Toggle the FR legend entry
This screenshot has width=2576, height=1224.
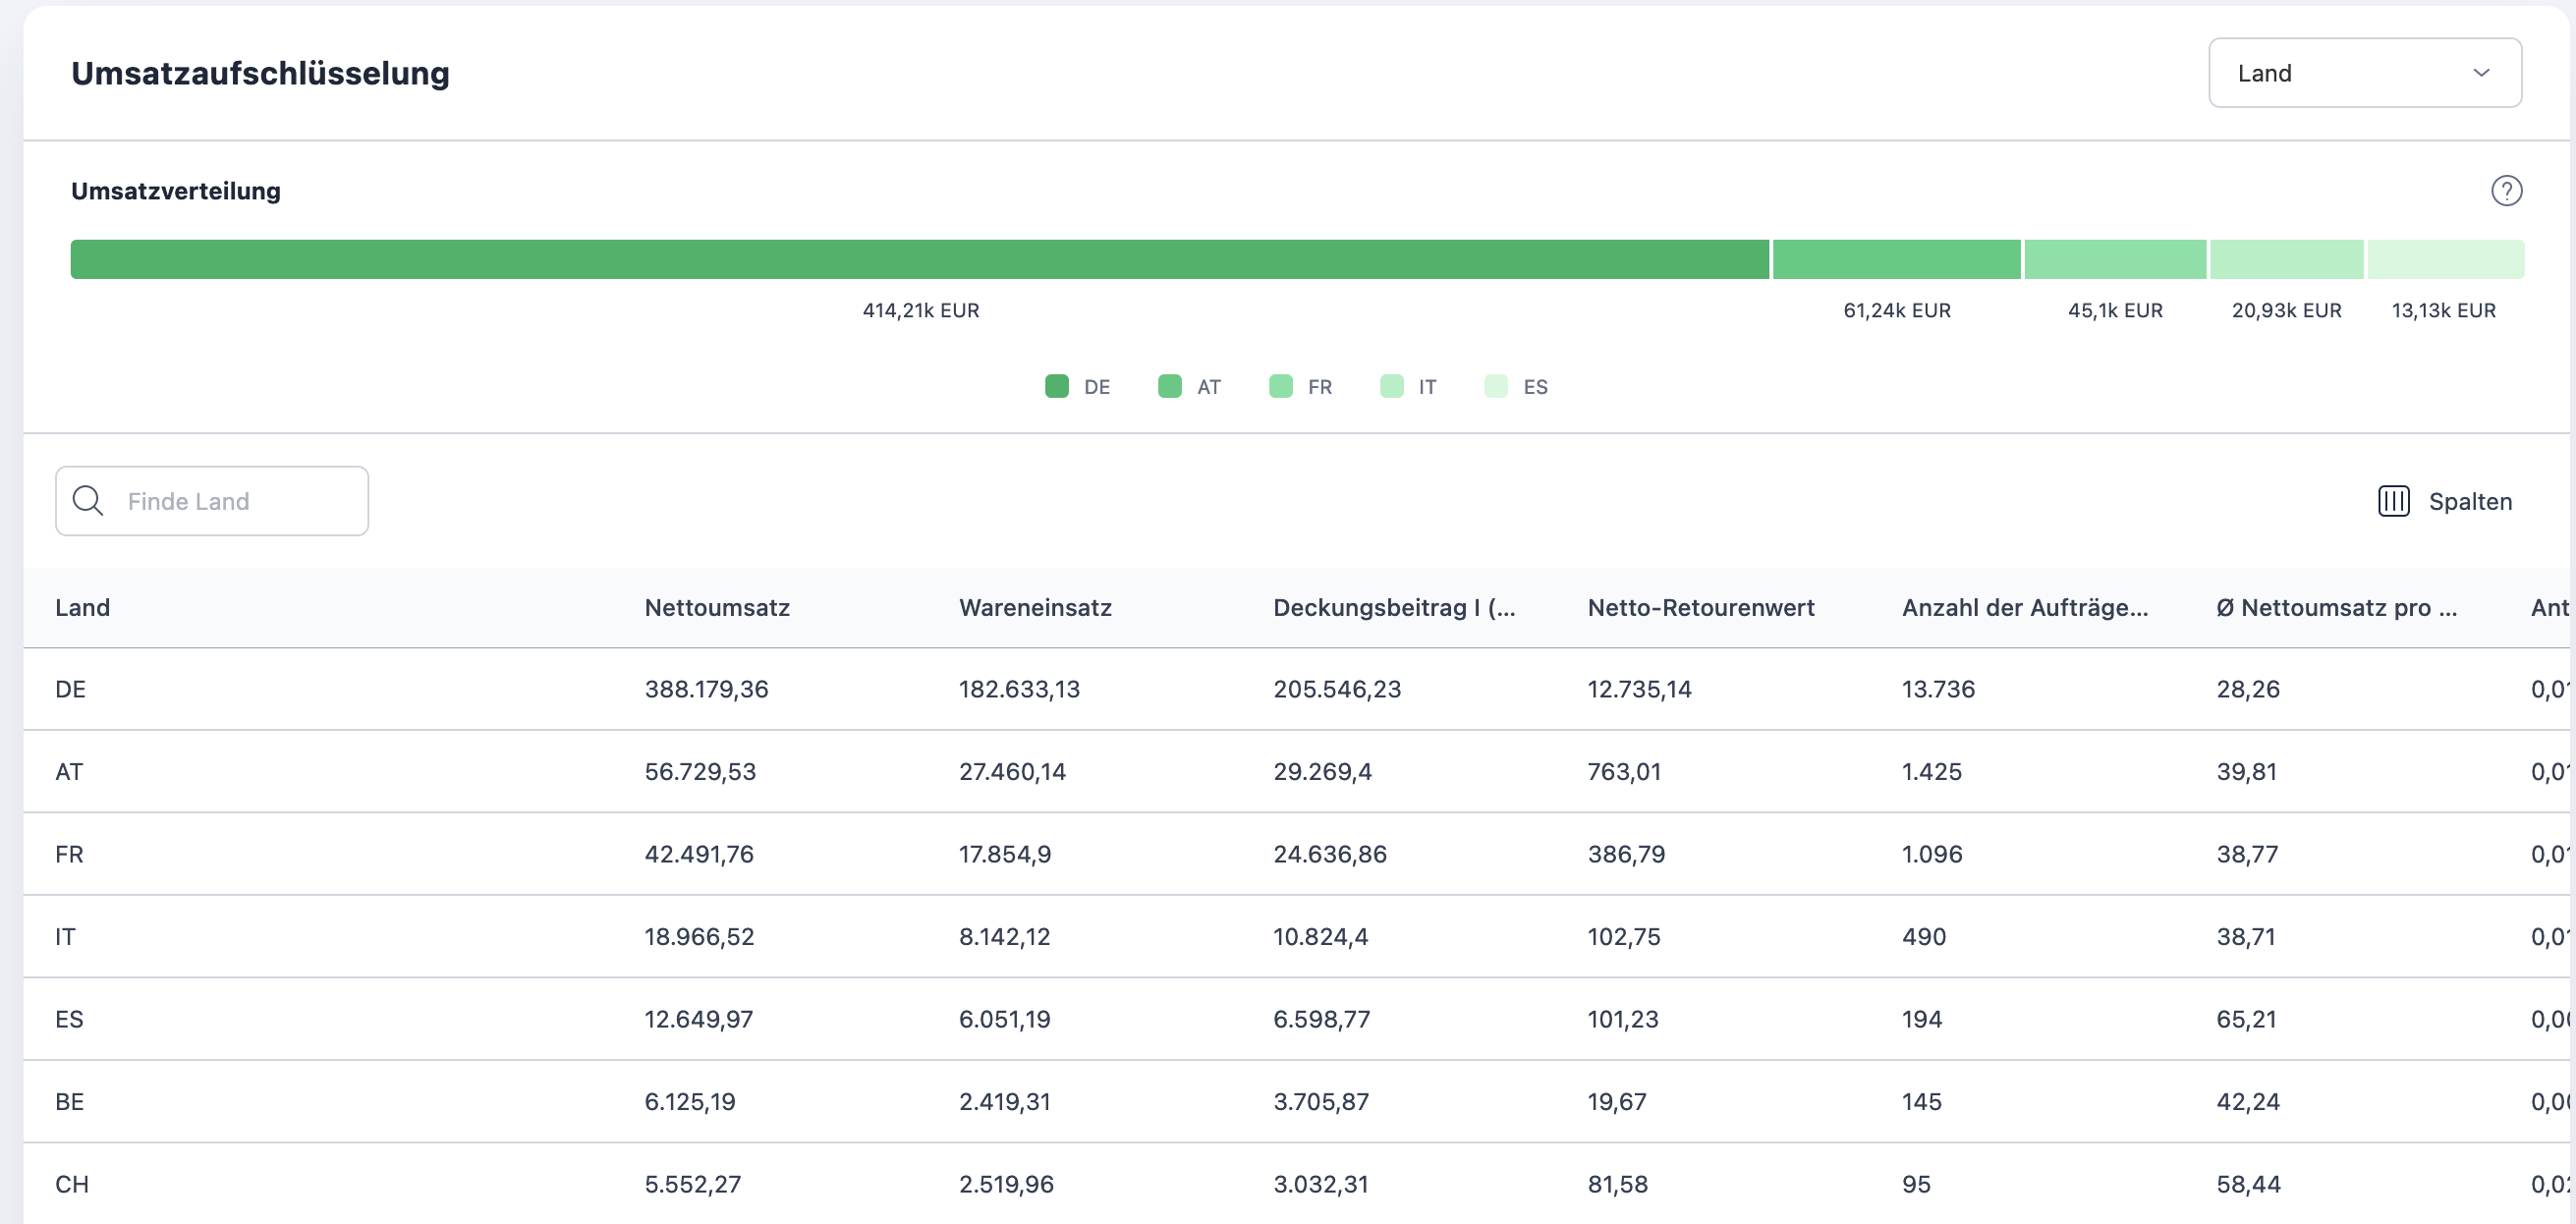coord(1318,387)
